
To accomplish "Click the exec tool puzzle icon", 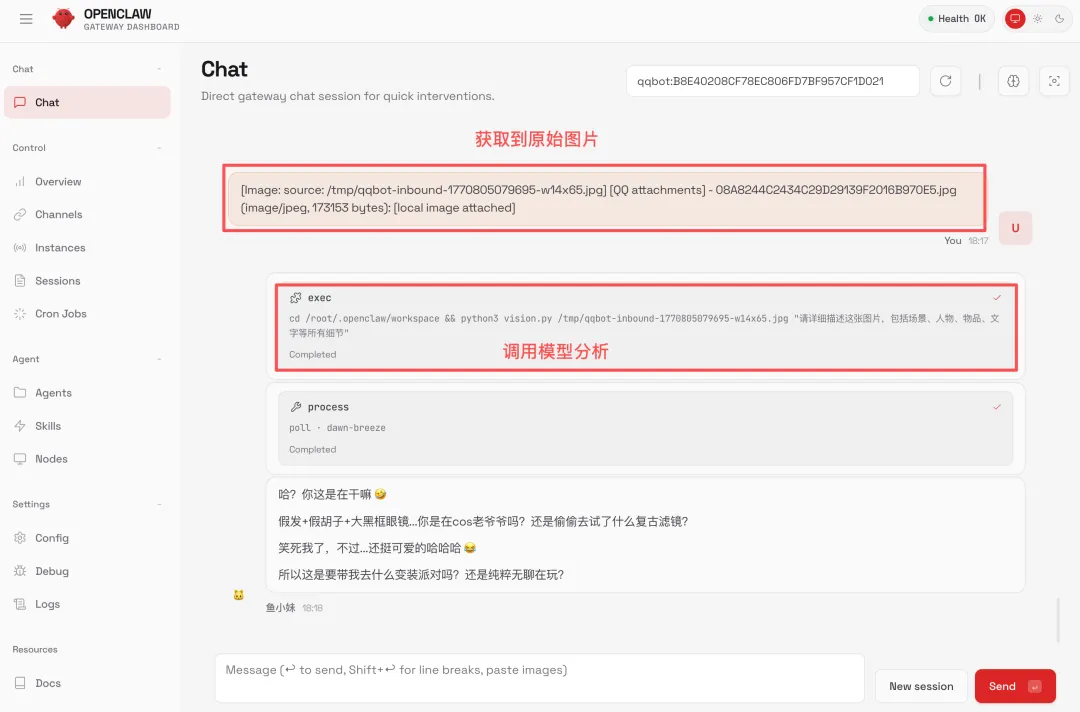I will coord(295,297).
